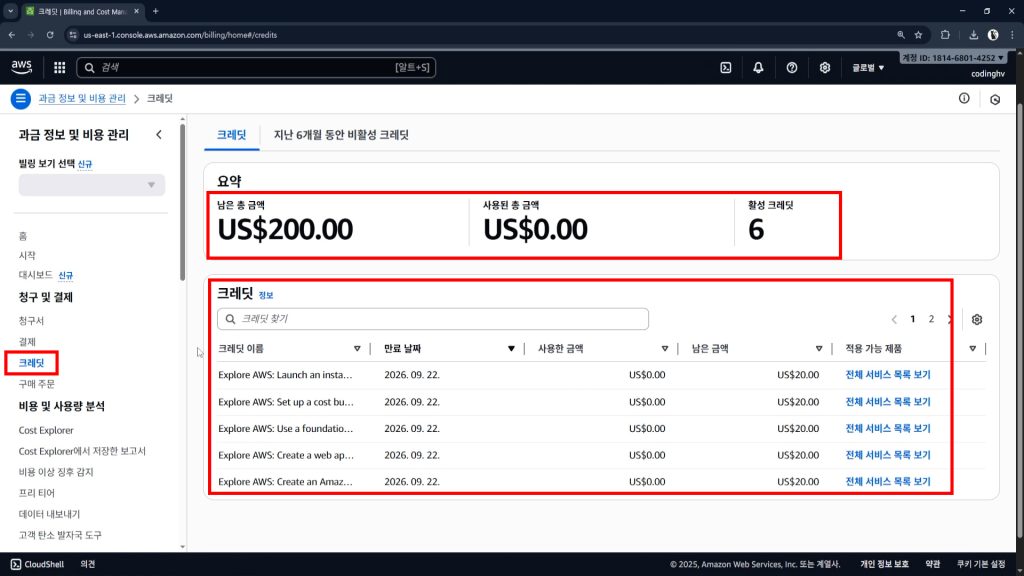
Task: Open browser zoom magnifier icon
Action: [x=901, y=35]
